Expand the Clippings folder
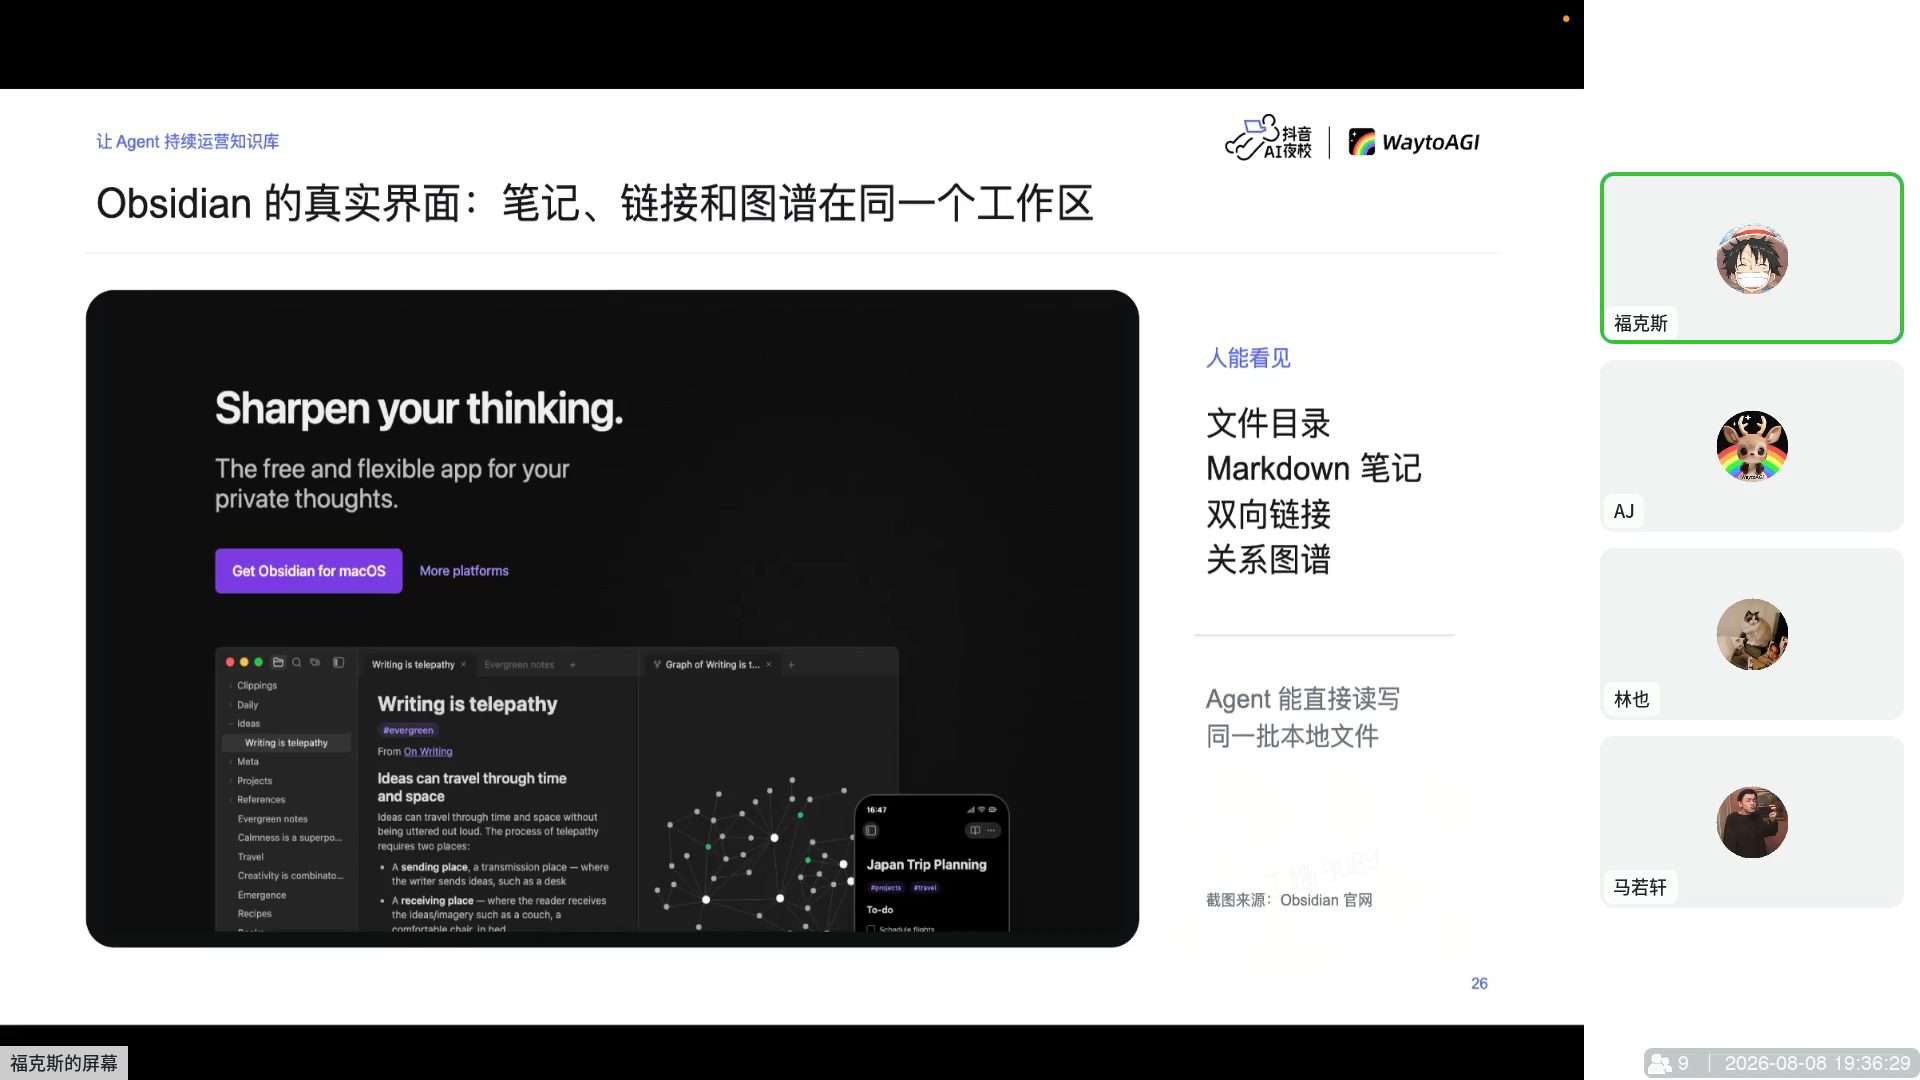 (256, 686)
